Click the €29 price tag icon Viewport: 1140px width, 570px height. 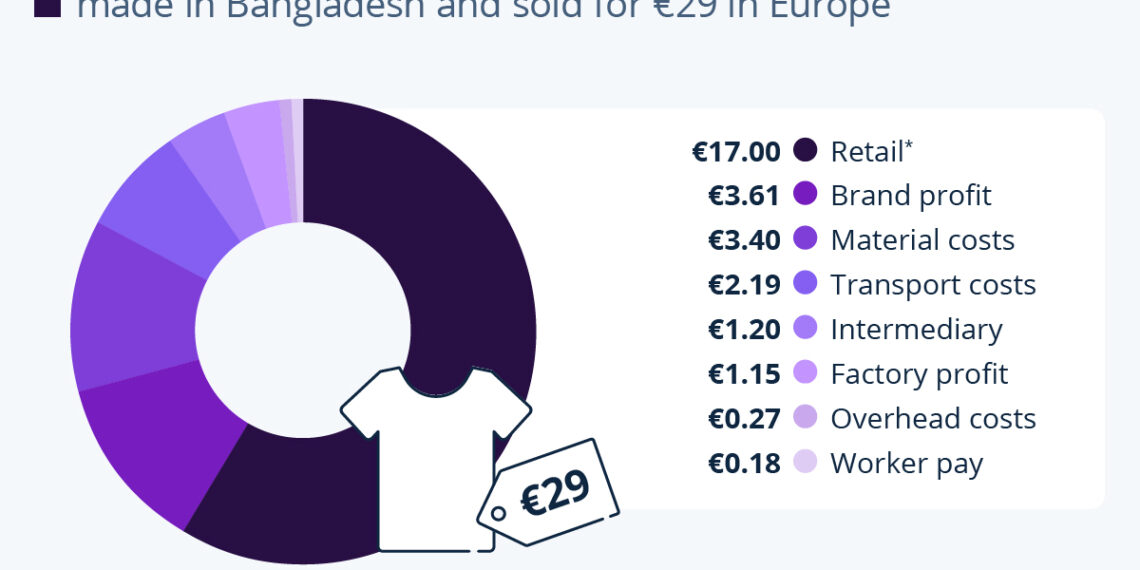(x=550, y=494)
